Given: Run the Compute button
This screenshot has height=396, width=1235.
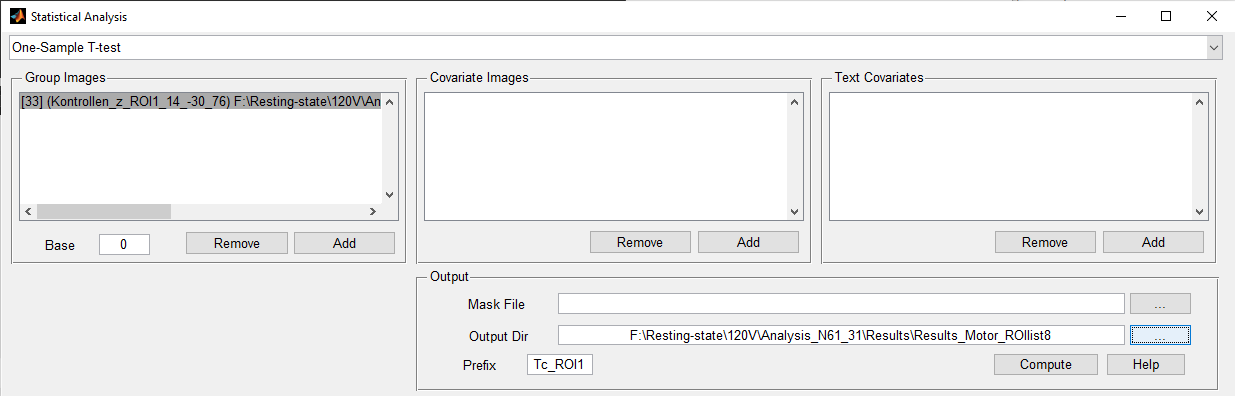Looking at the screenshot, I should (1045, 365).
